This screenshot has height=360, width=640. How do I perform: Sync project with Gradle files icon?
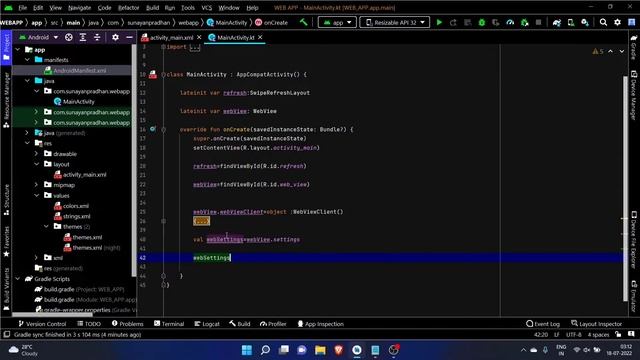point(557,22)
